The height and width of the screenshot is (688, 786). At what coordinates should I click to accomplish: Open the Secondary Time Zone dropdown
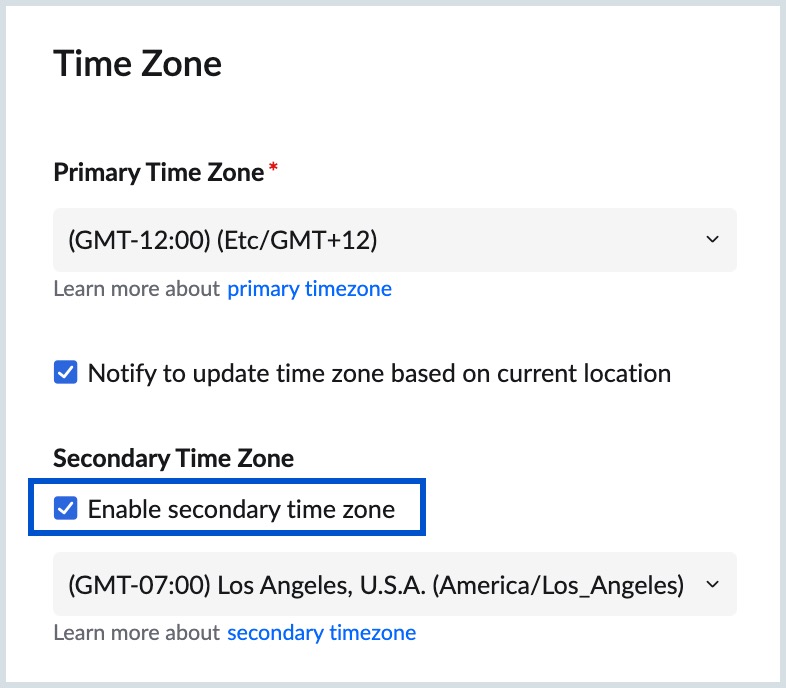394,584
